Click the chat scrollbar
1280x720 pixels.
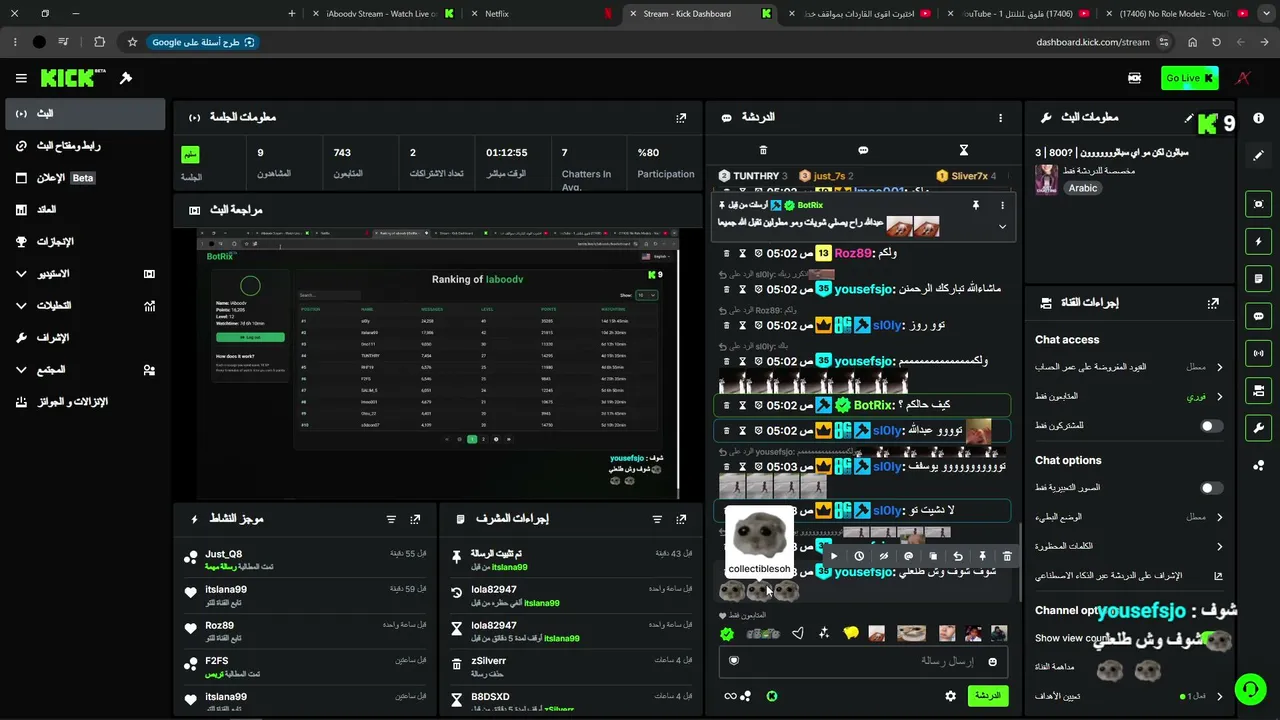click(x=1018, y=560)
